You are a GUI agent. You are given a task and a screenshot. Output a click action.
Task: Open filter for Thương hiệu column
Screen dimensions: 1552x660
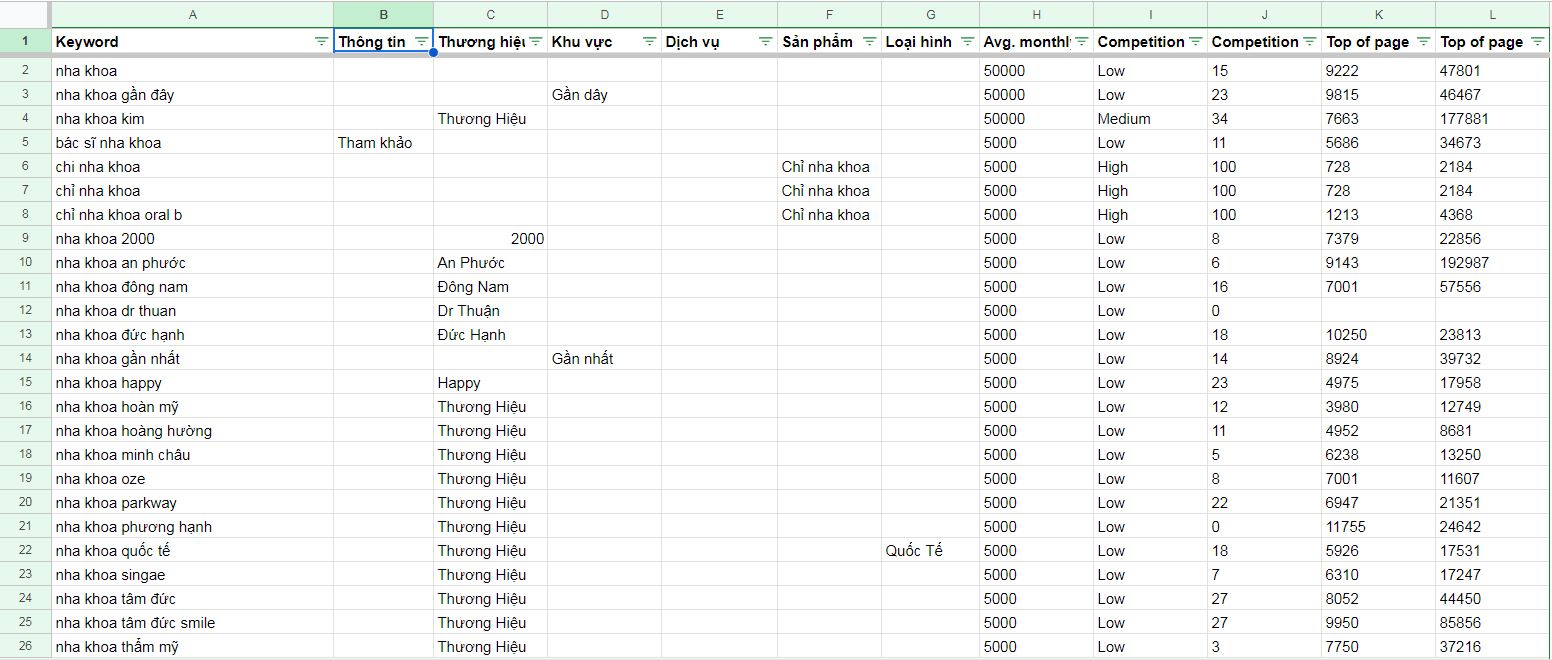(x=535, y=42)
